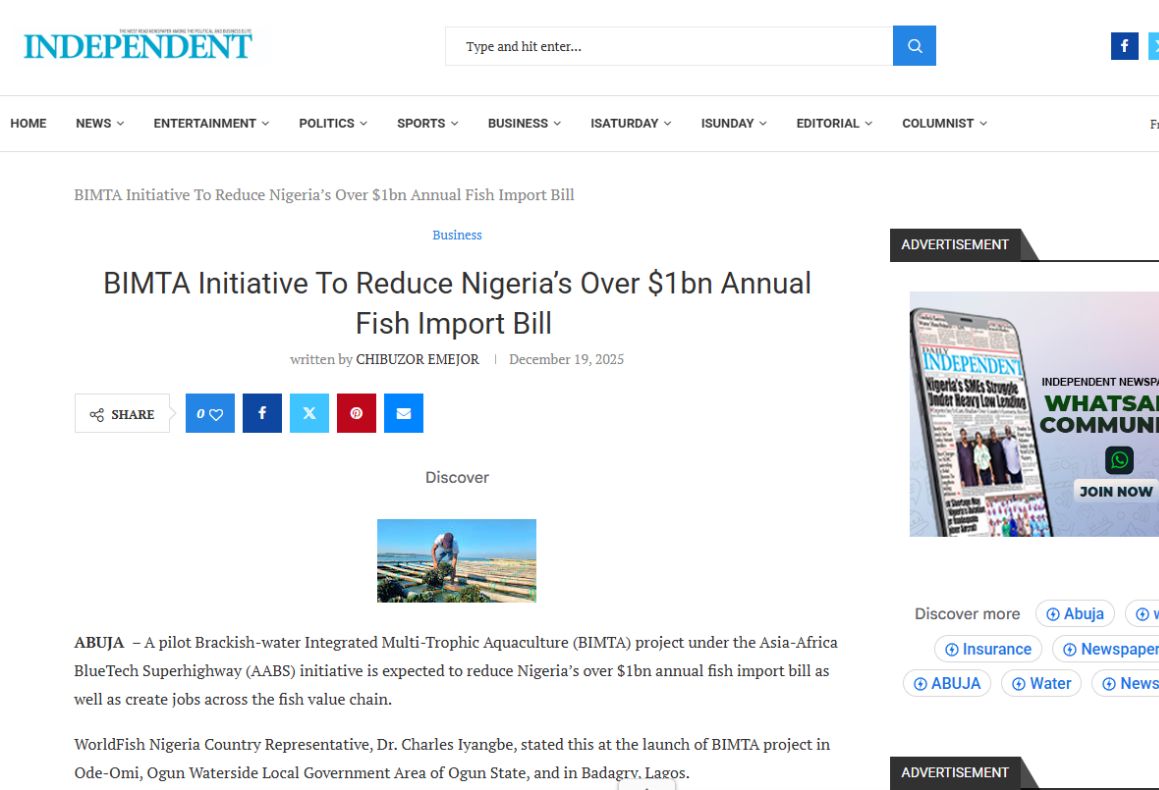The image size is (1159, 790).
Task: Select the Insurance discover tag
Action: point(988,649)
